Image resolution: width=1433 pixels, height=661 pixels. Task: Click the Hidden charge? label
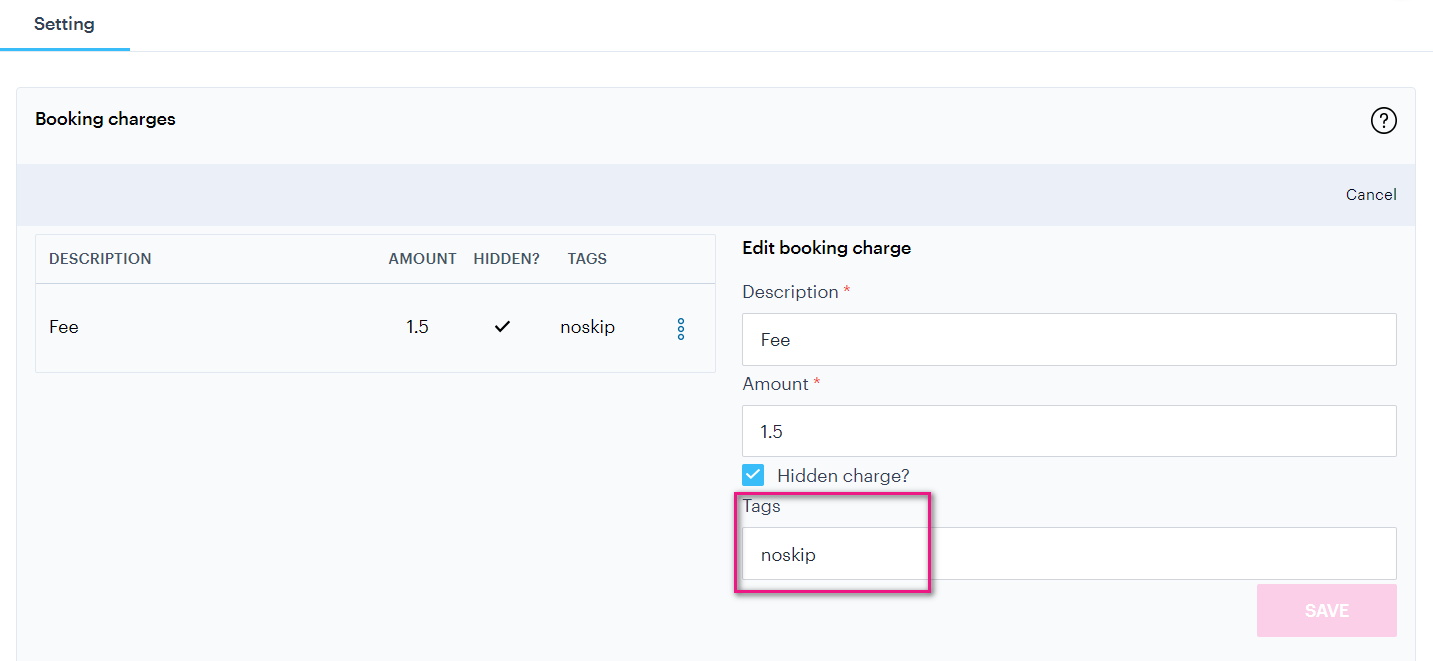pos(843,476)
